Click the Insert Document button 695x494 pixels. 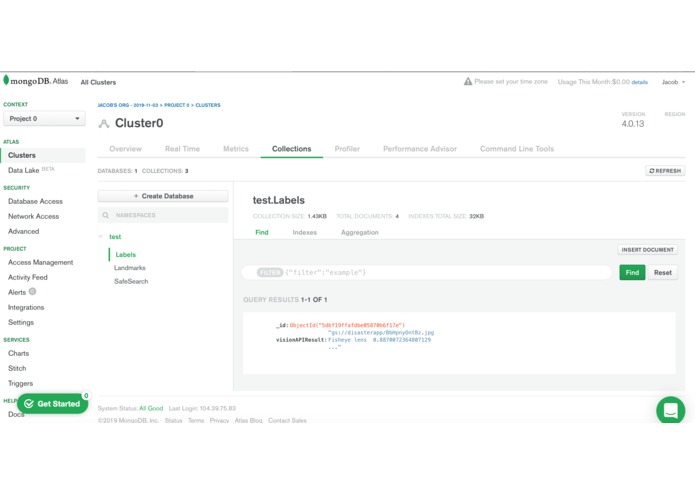647,250
